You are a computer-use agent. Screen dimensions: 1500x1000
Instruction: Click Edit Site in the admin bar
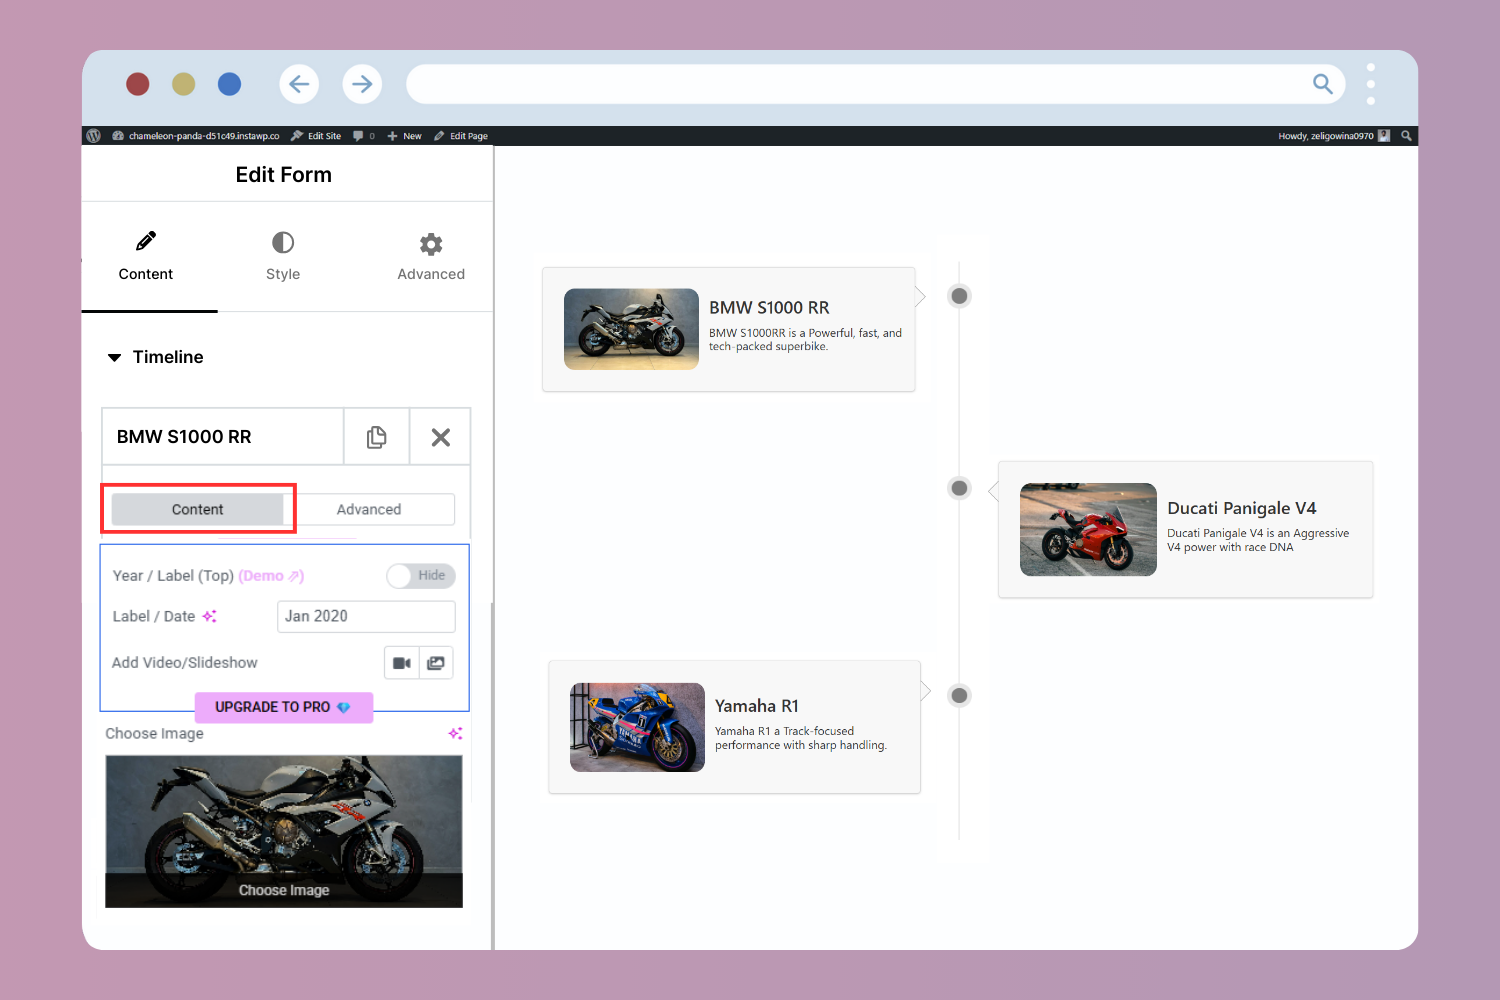(316, 136)
